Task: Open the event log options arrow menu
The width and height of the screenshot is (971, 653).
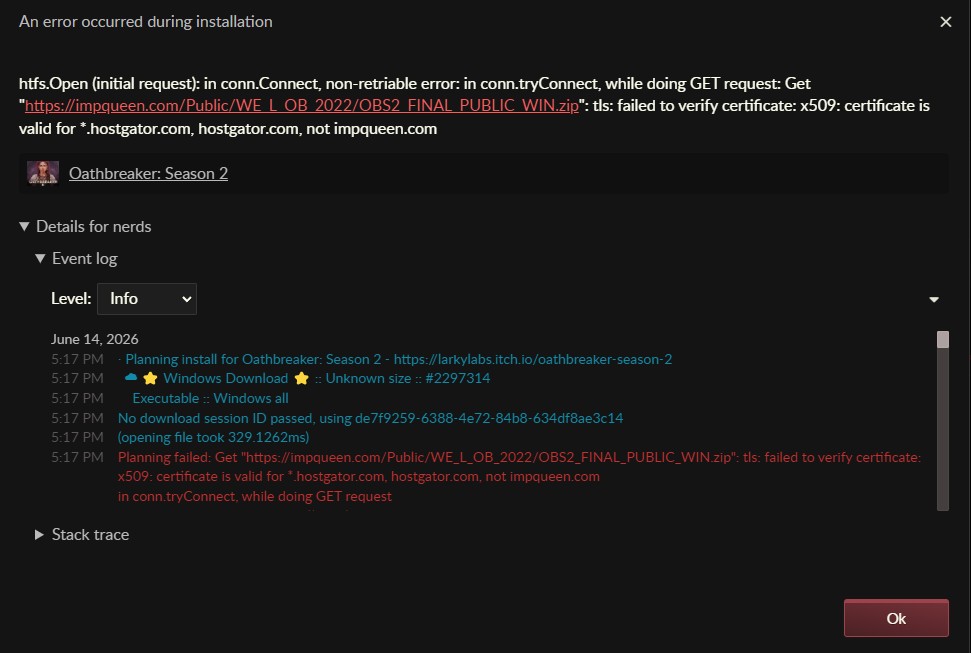Action: coord(934,300)
